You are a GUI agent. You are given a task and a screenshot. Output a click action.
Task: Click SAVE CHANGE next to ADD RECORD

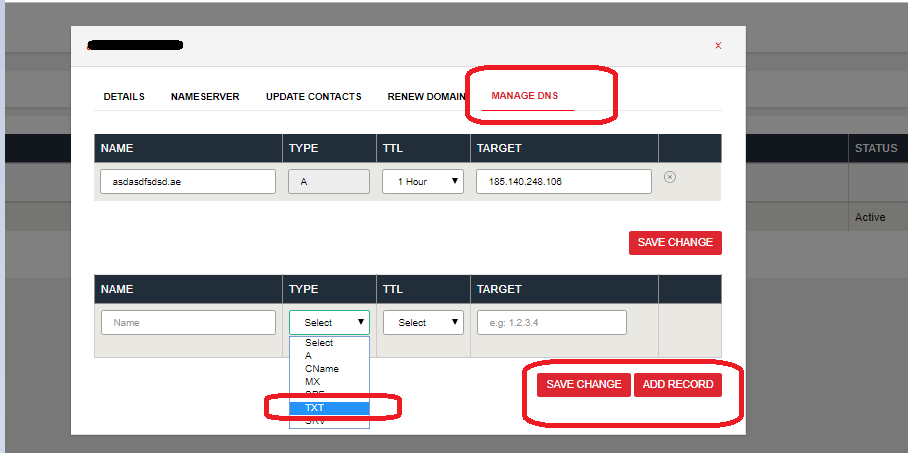(x=584, y=385)
